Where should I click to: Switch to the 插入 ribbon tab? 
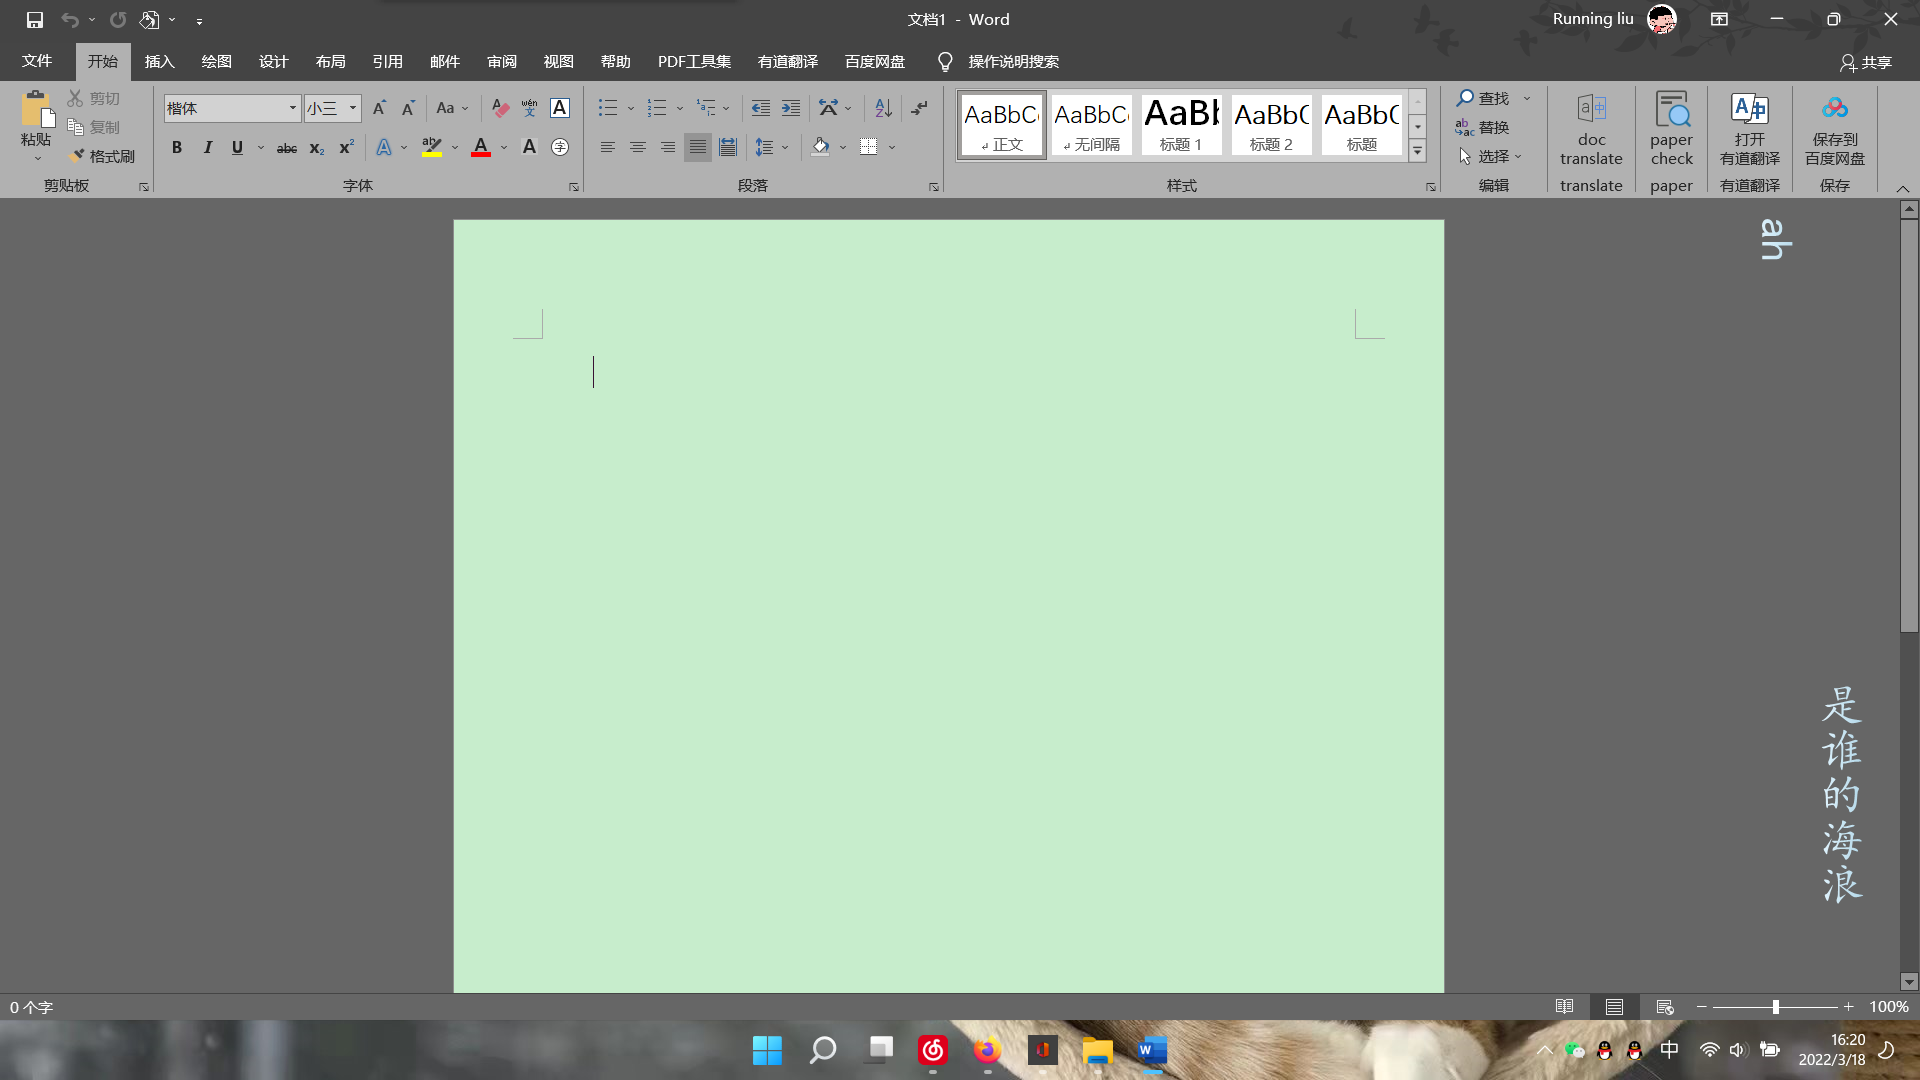[x=159, y=62]
